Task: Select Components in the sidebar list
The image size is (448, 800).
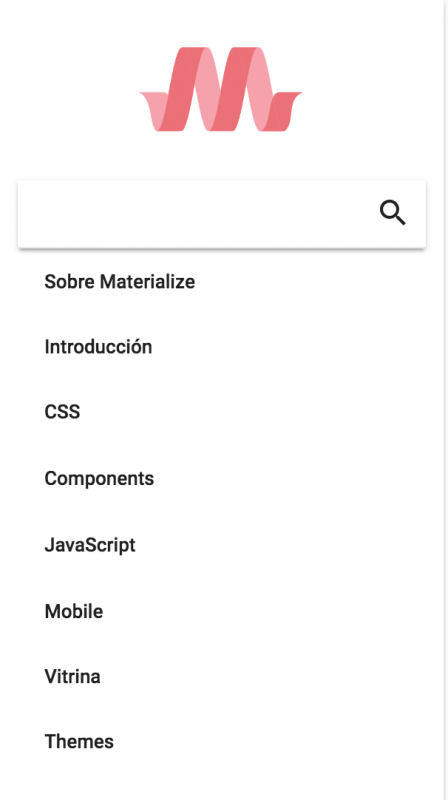Action: pos(99,479)
